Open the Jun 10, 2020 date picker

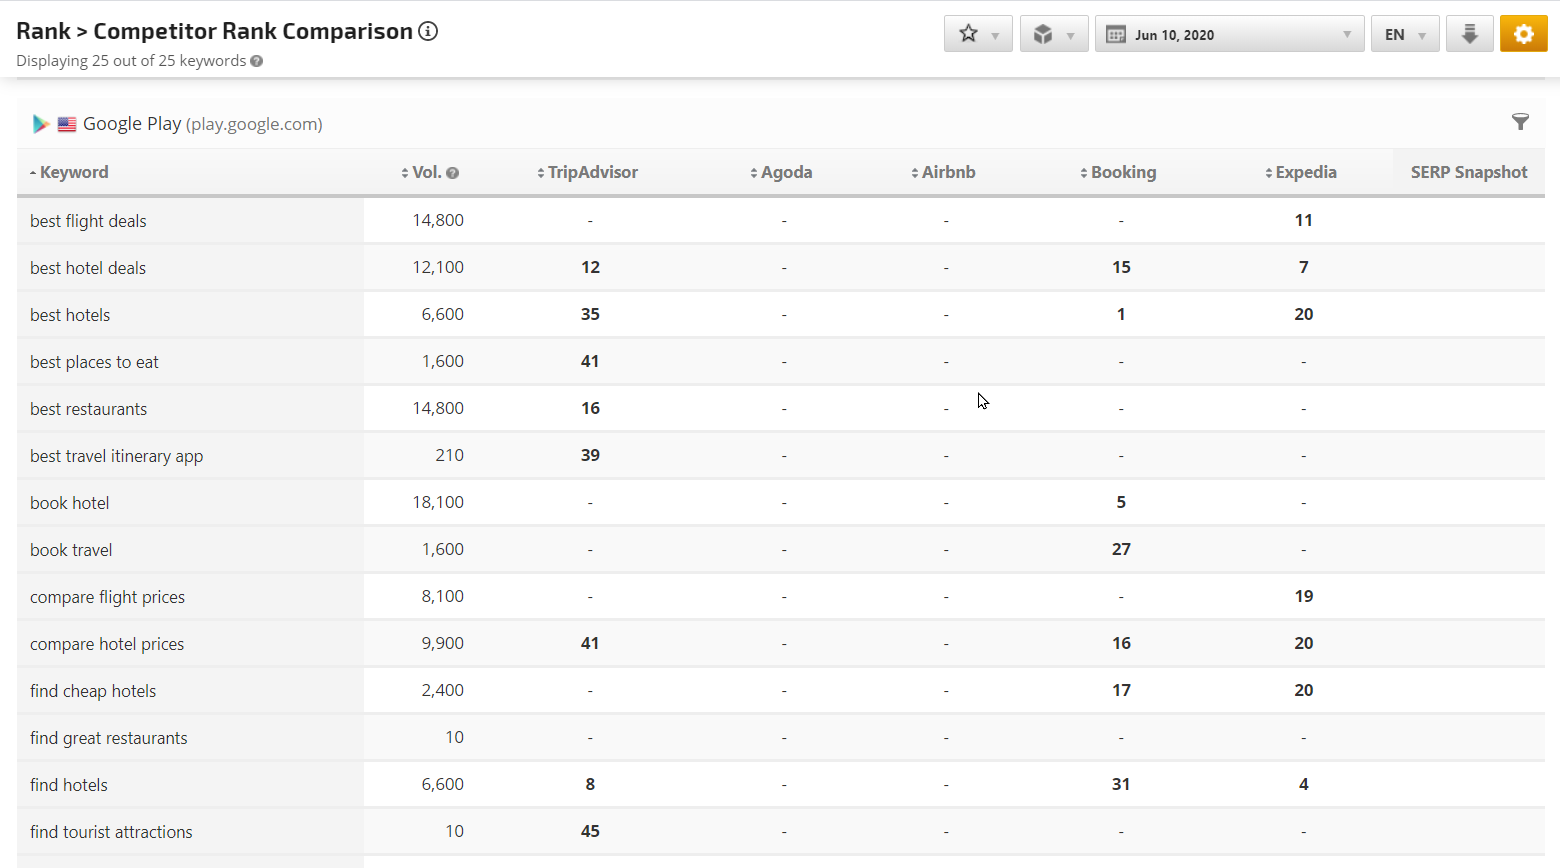pyautogui.click(x=1229, y=34)
